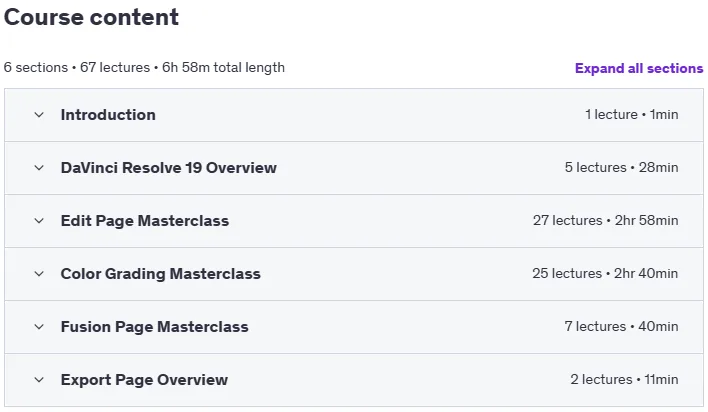The image size is (708, 412).
Task: Click the 5 lectures • 28min label
Action: (x=621, y=168)
